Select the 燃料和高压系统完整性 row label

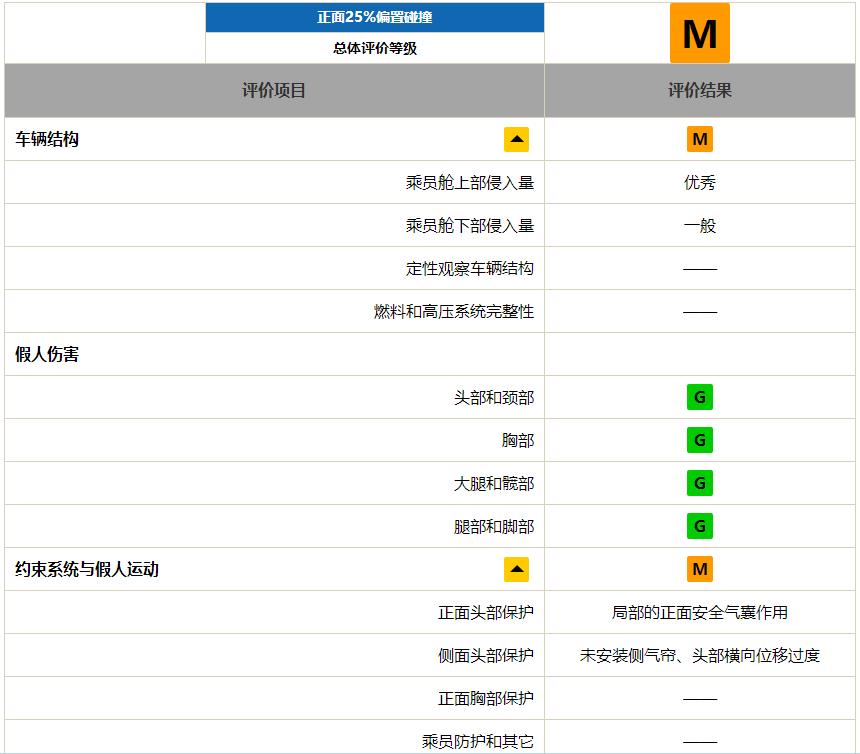pos(454,311)
